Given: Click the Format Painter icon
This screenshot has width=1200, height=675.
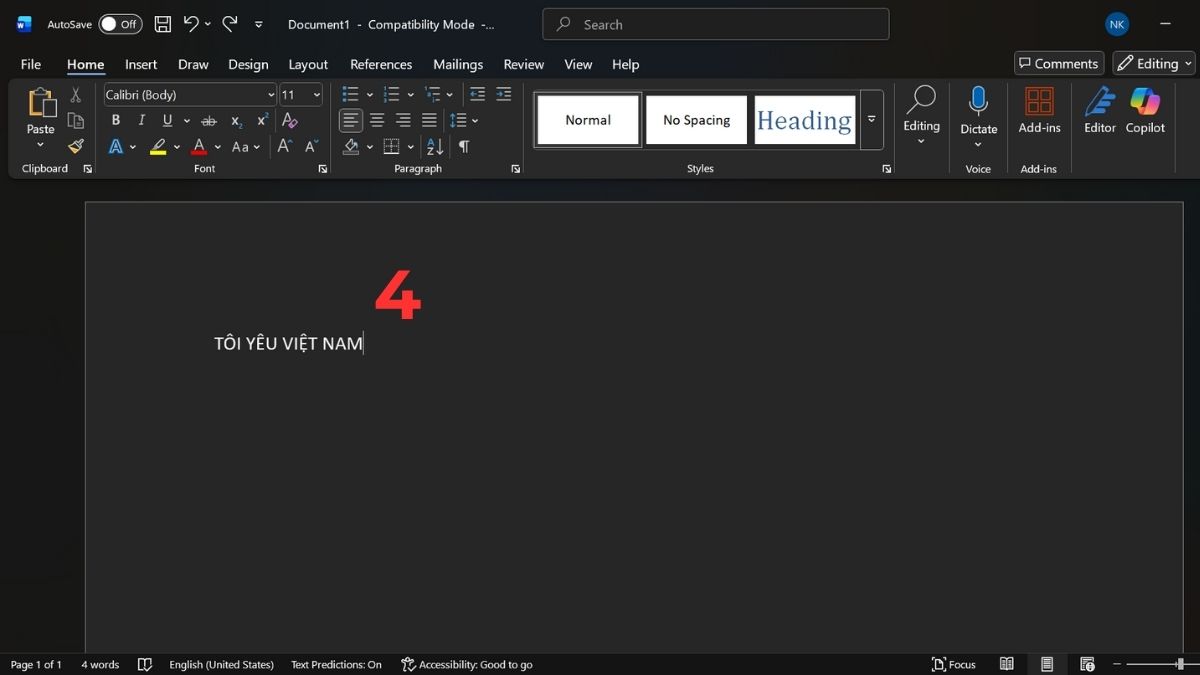Looking at the screenshot, I should (x=75, y=146).
